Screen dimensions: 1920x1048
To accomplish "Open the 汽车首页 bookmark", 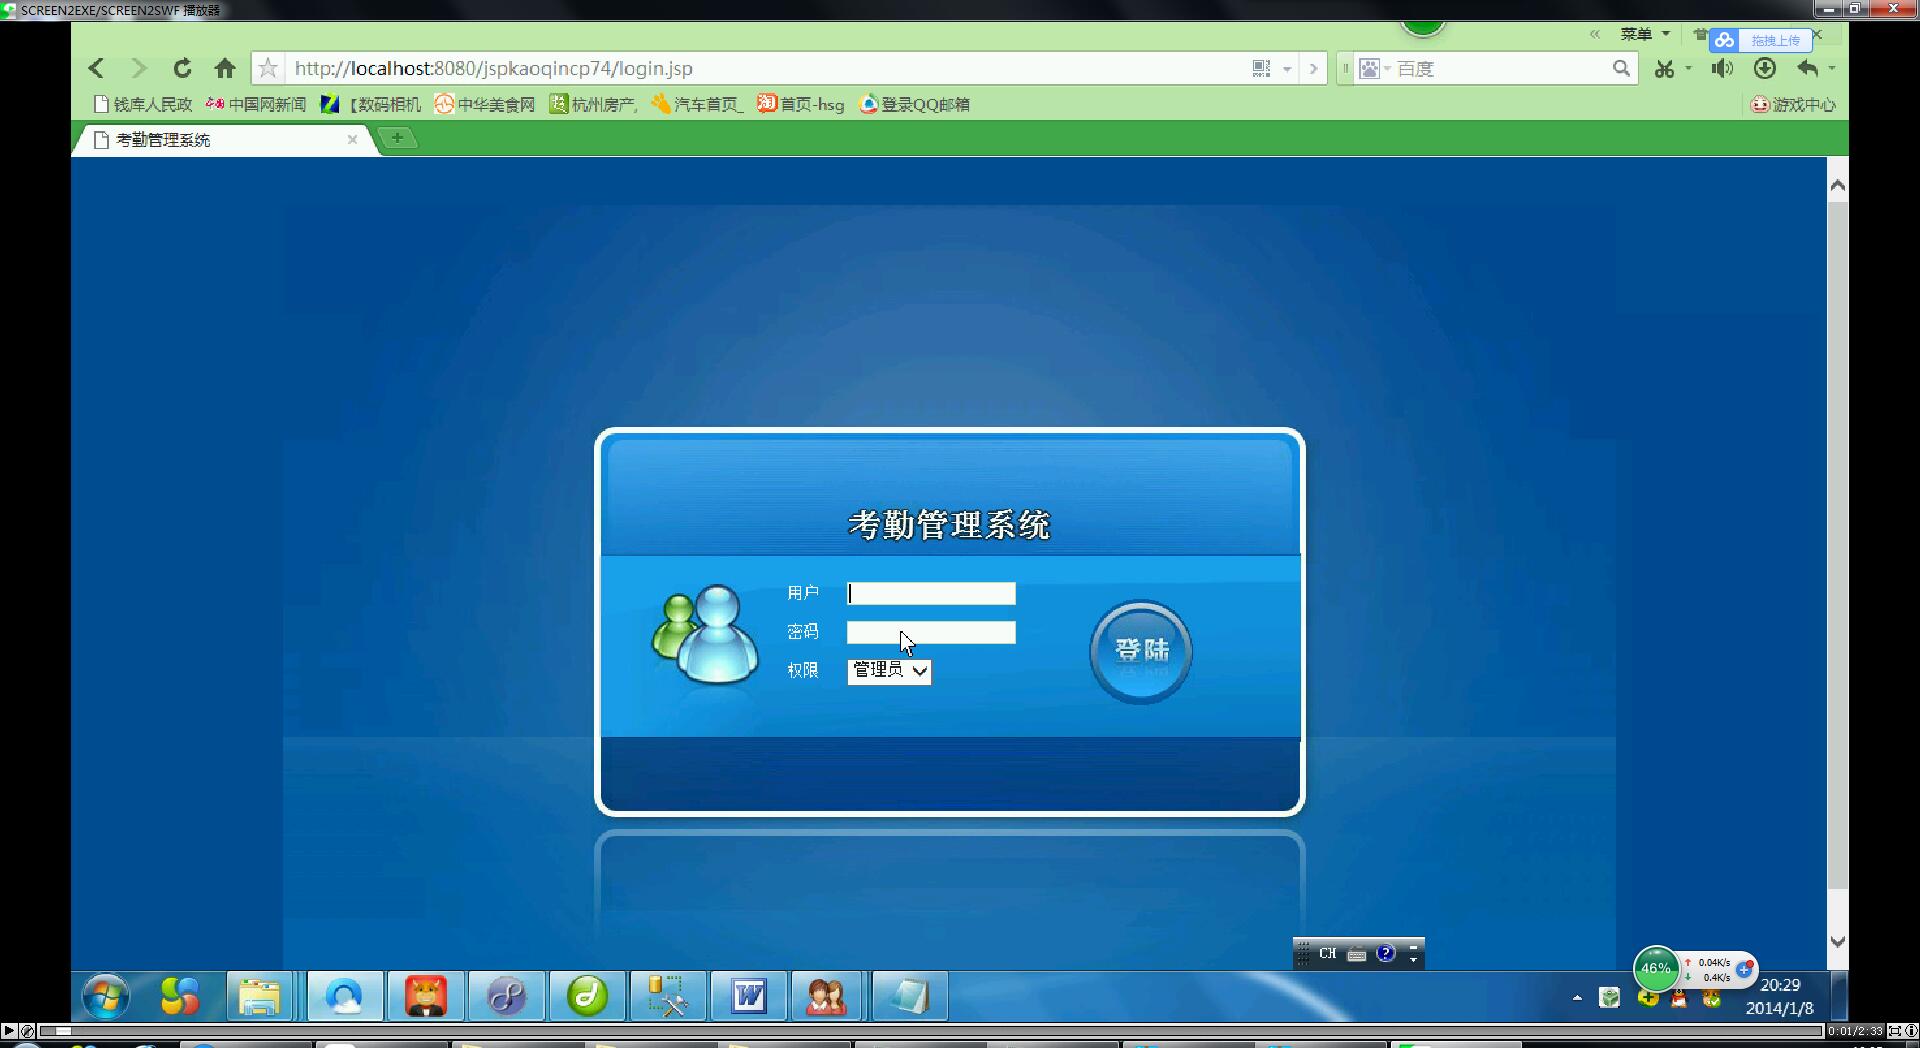I will (697, 104).
